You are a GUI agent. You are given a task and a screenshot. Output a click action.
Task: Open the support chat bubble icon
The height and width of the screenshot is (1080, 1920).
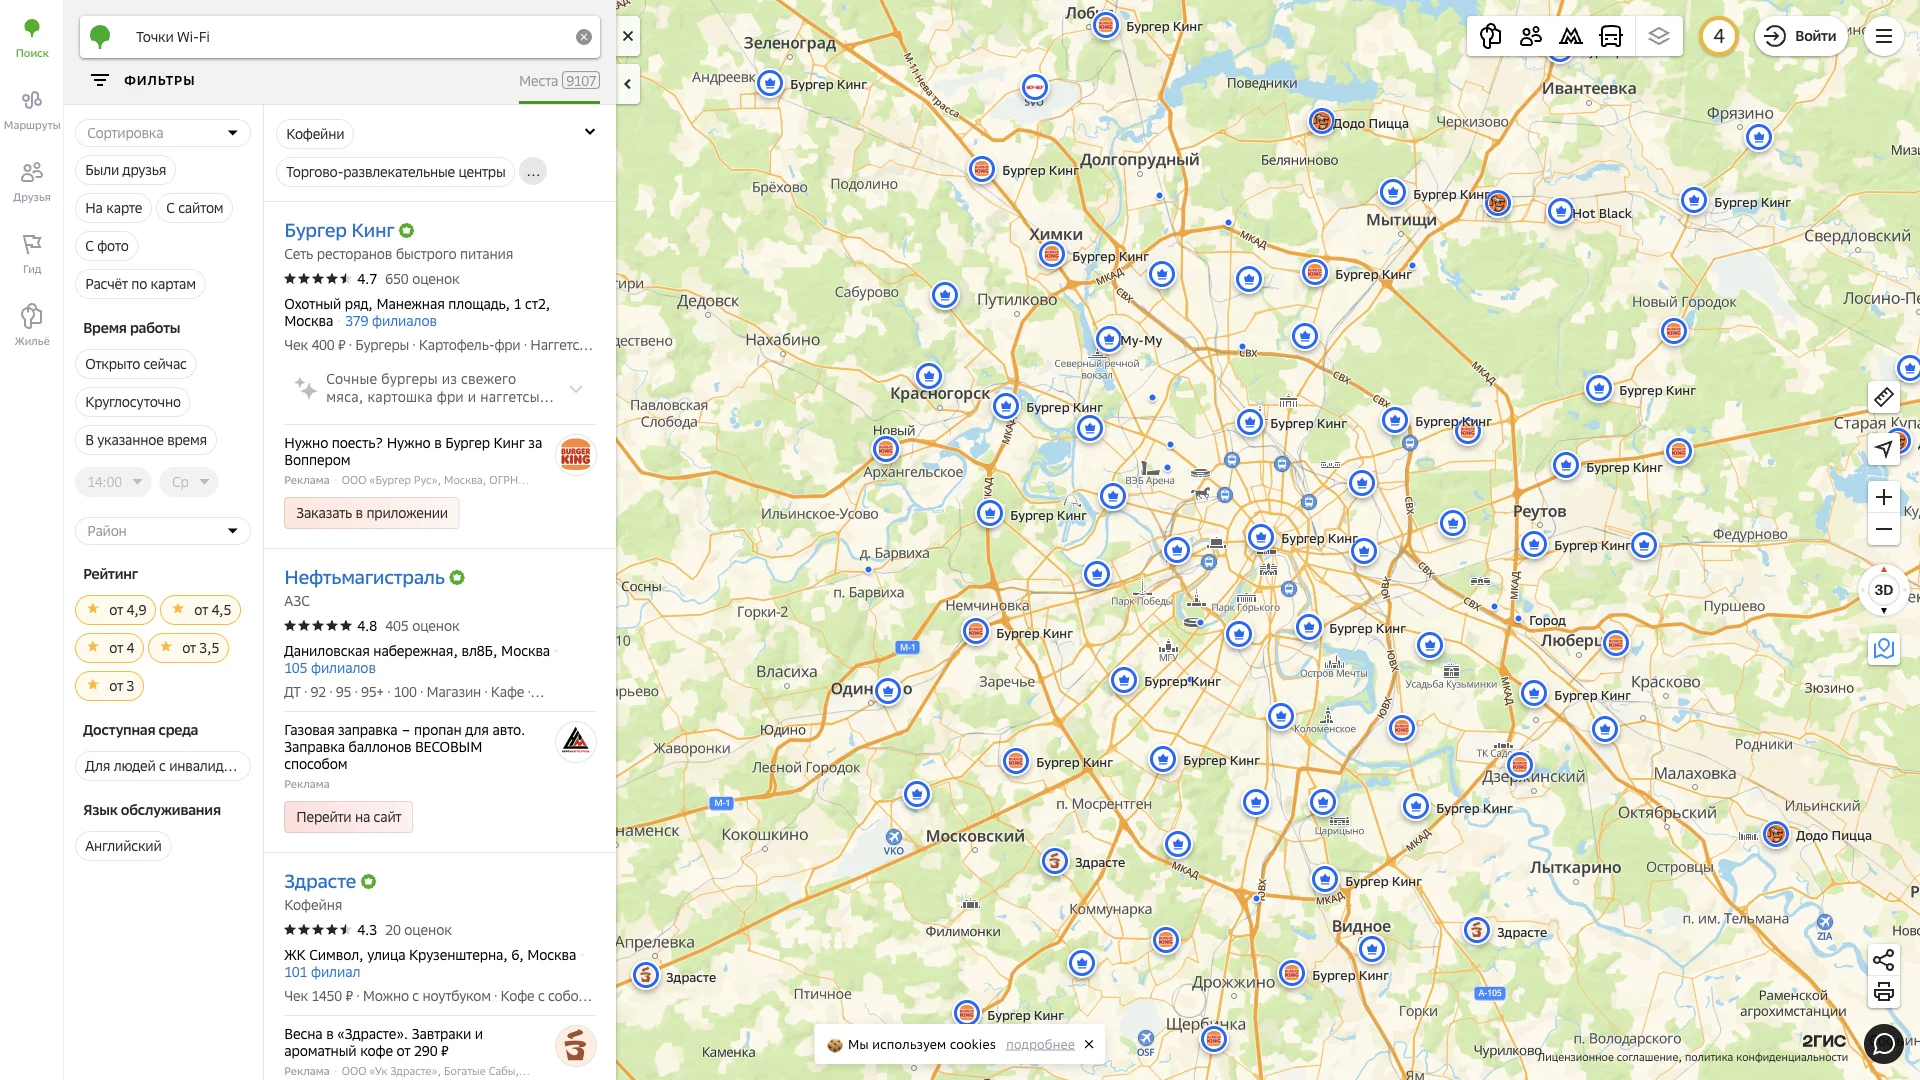[1883, 1044]
